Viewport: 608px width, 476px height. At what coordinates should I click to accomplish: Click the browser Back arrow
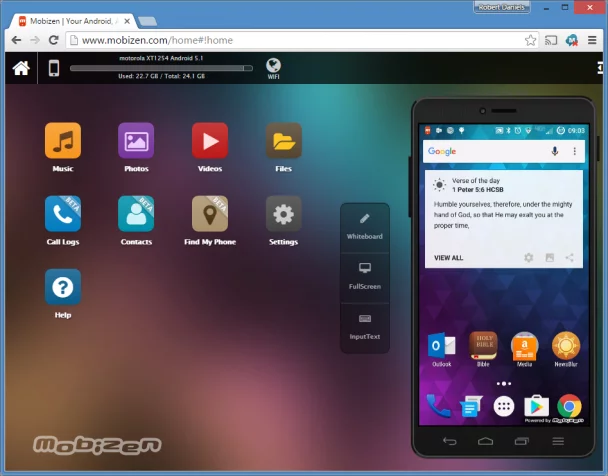click(x=16, y=40)
